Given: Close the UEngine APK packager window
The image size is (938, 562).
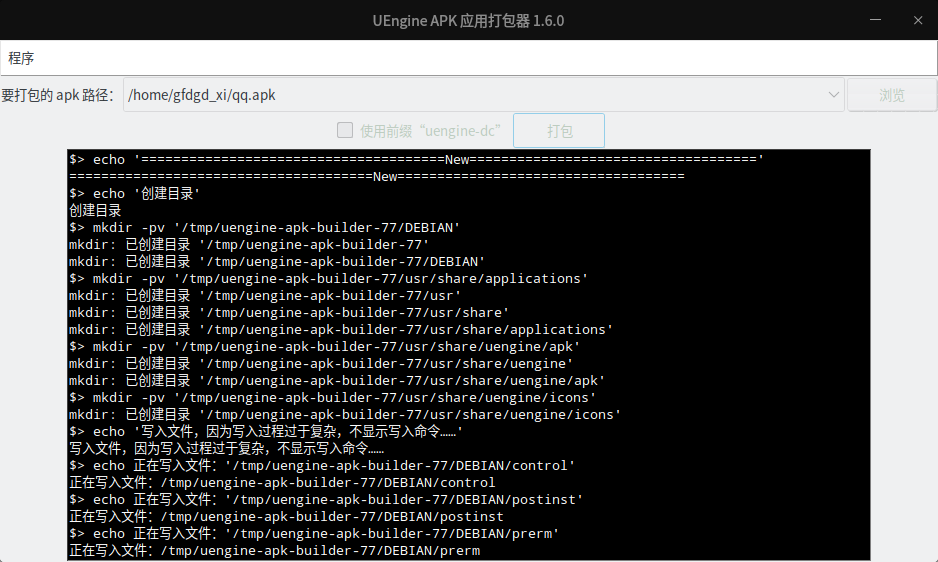Looking at the screenshot, I should [x=917, y=20].
